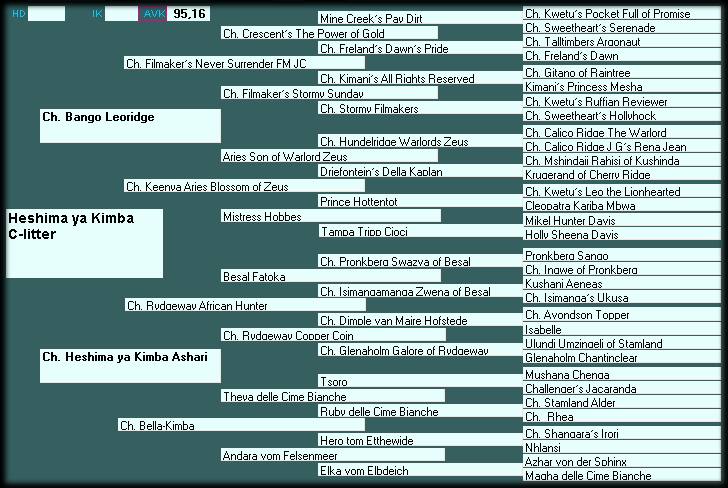Select the Mistress Hobbes entry
Viewport: 728px width, 488px height.
point(331,216)
